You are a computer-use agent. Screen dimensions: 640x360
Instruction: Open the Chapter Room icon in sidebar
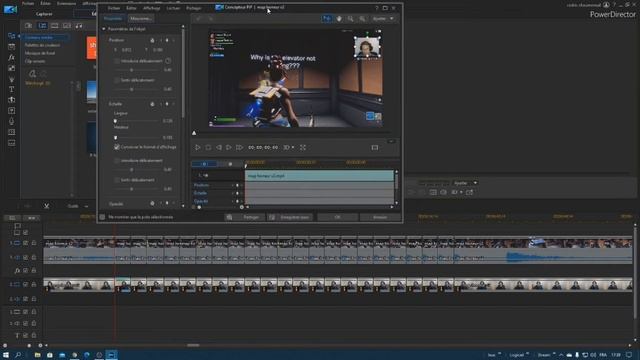pos(11,132)
